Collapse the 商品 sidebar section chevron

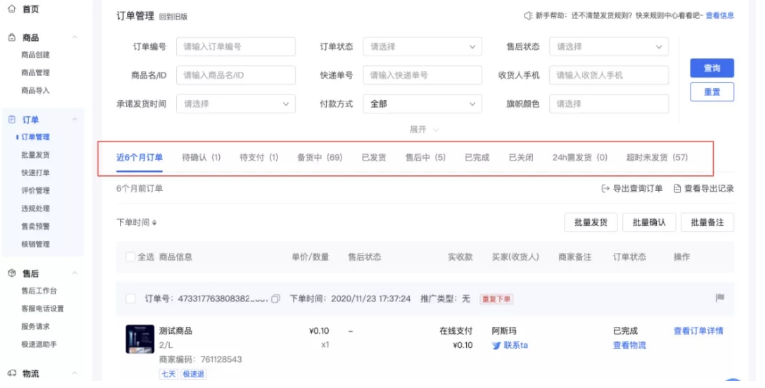pos(75,38)
